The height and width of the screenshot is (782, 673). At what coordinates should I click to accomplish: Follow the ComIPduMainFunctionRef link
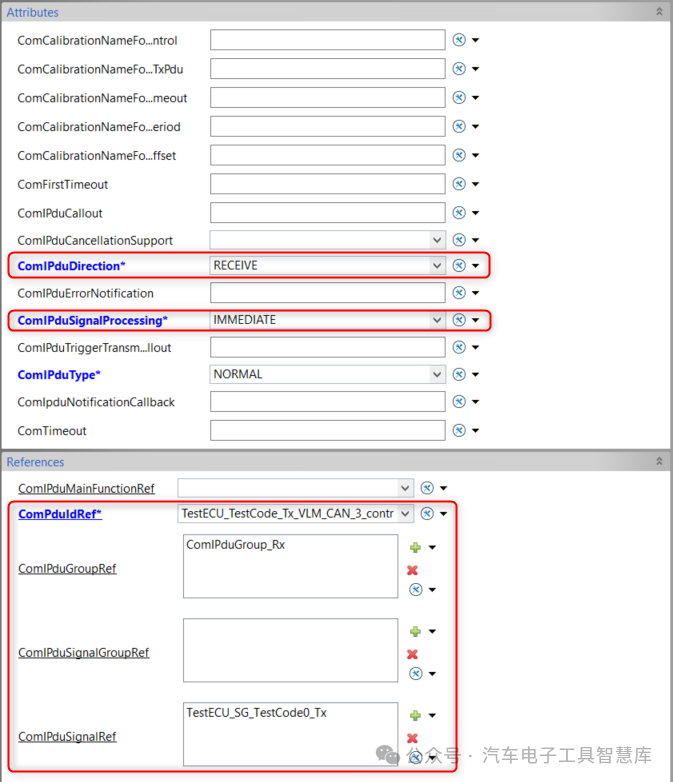tap(86, 488)
